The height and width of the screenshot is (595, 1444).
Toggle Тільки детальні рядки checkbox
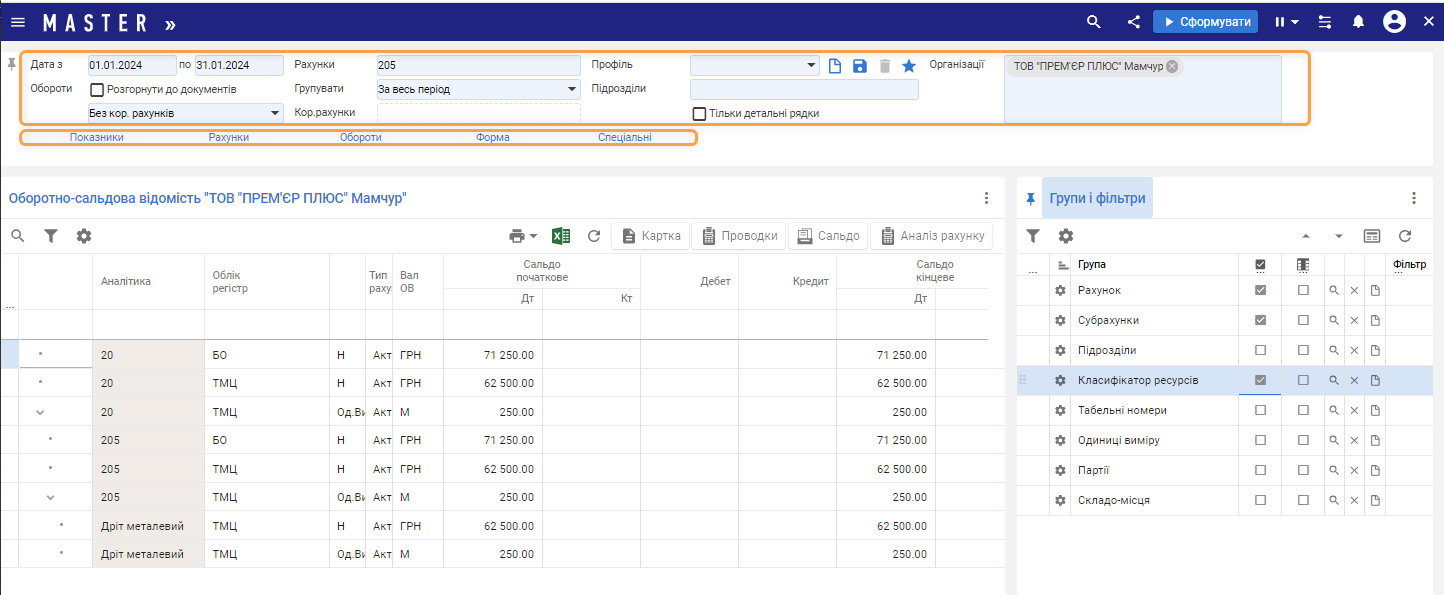(700, 113)
